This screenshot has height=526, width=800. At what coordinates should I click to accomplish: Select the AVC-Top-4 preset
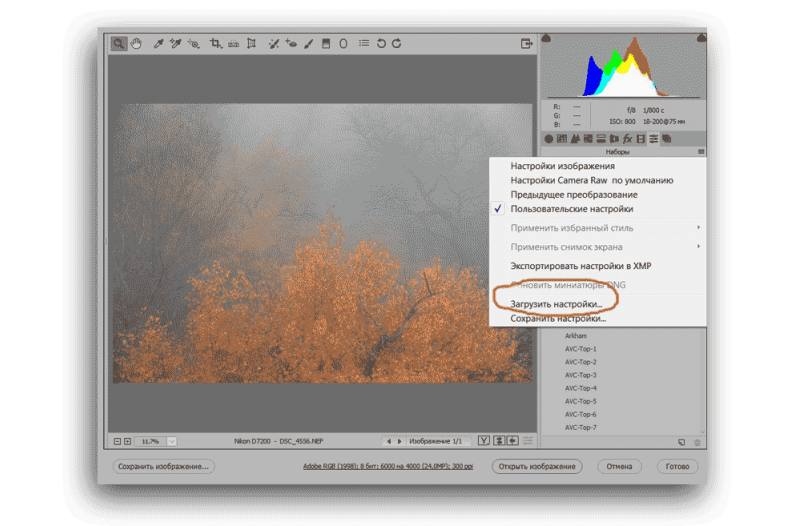tap(581, 388)
